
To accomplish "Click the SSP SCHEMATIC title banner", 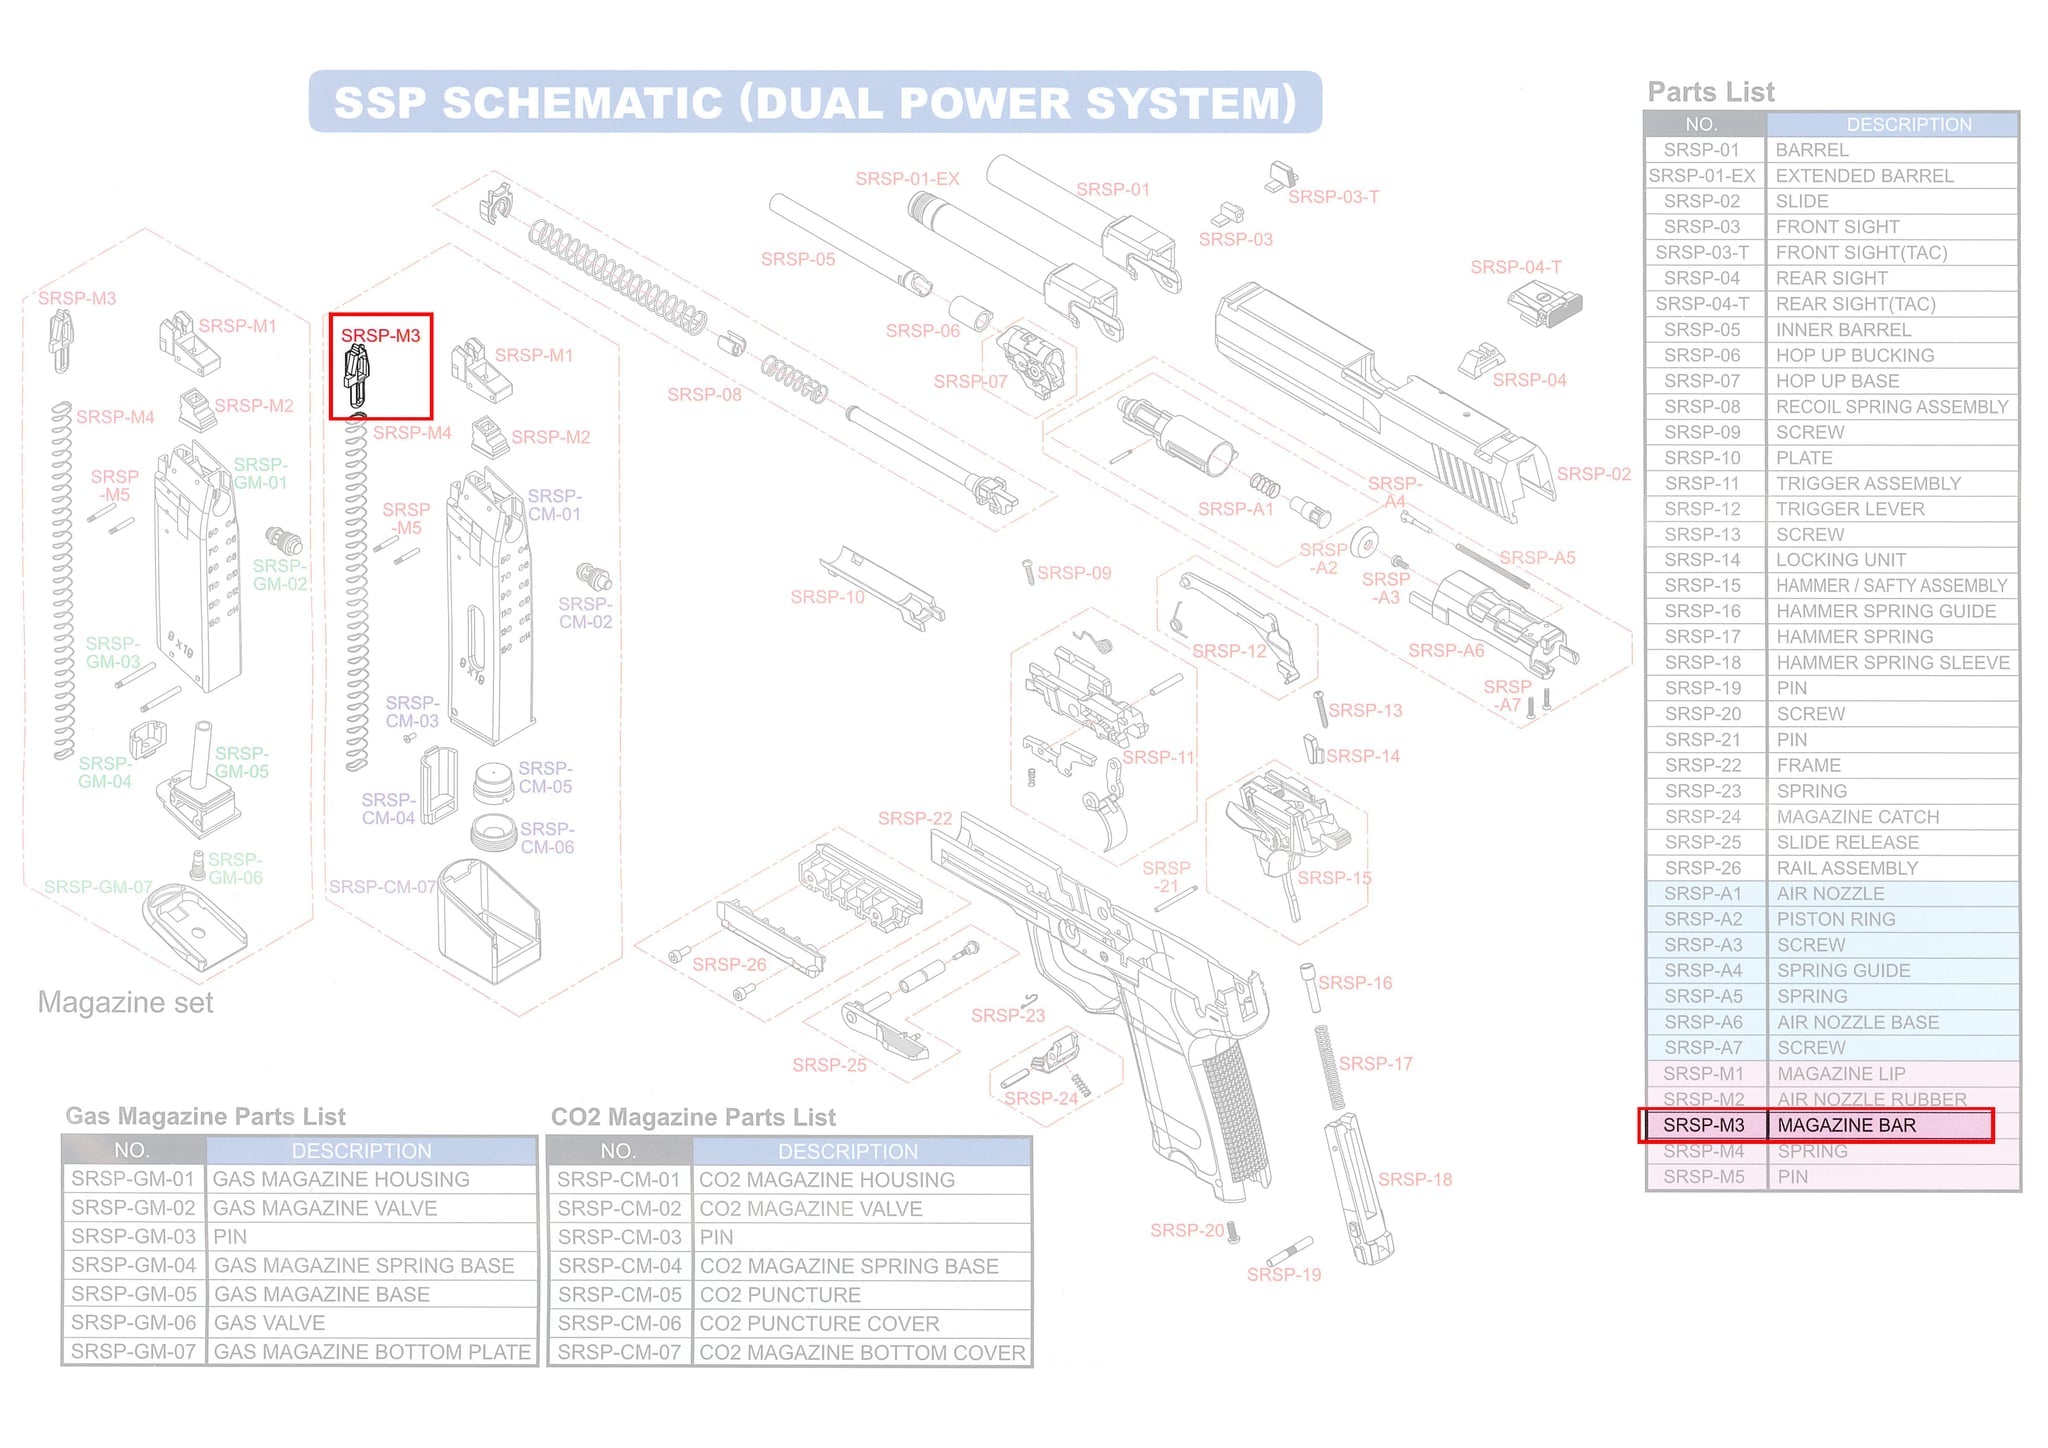I will 815,102.
